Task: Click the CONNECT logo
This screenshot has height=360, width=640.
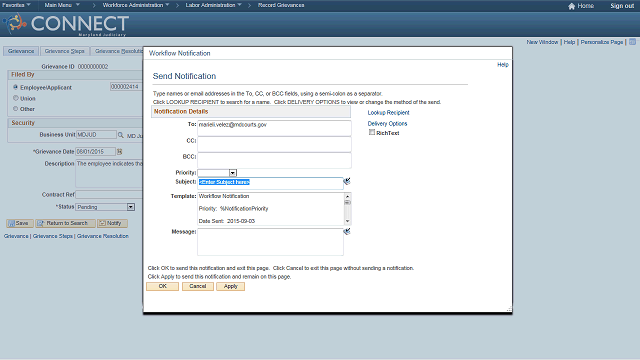Action: [x=67, y=24]
